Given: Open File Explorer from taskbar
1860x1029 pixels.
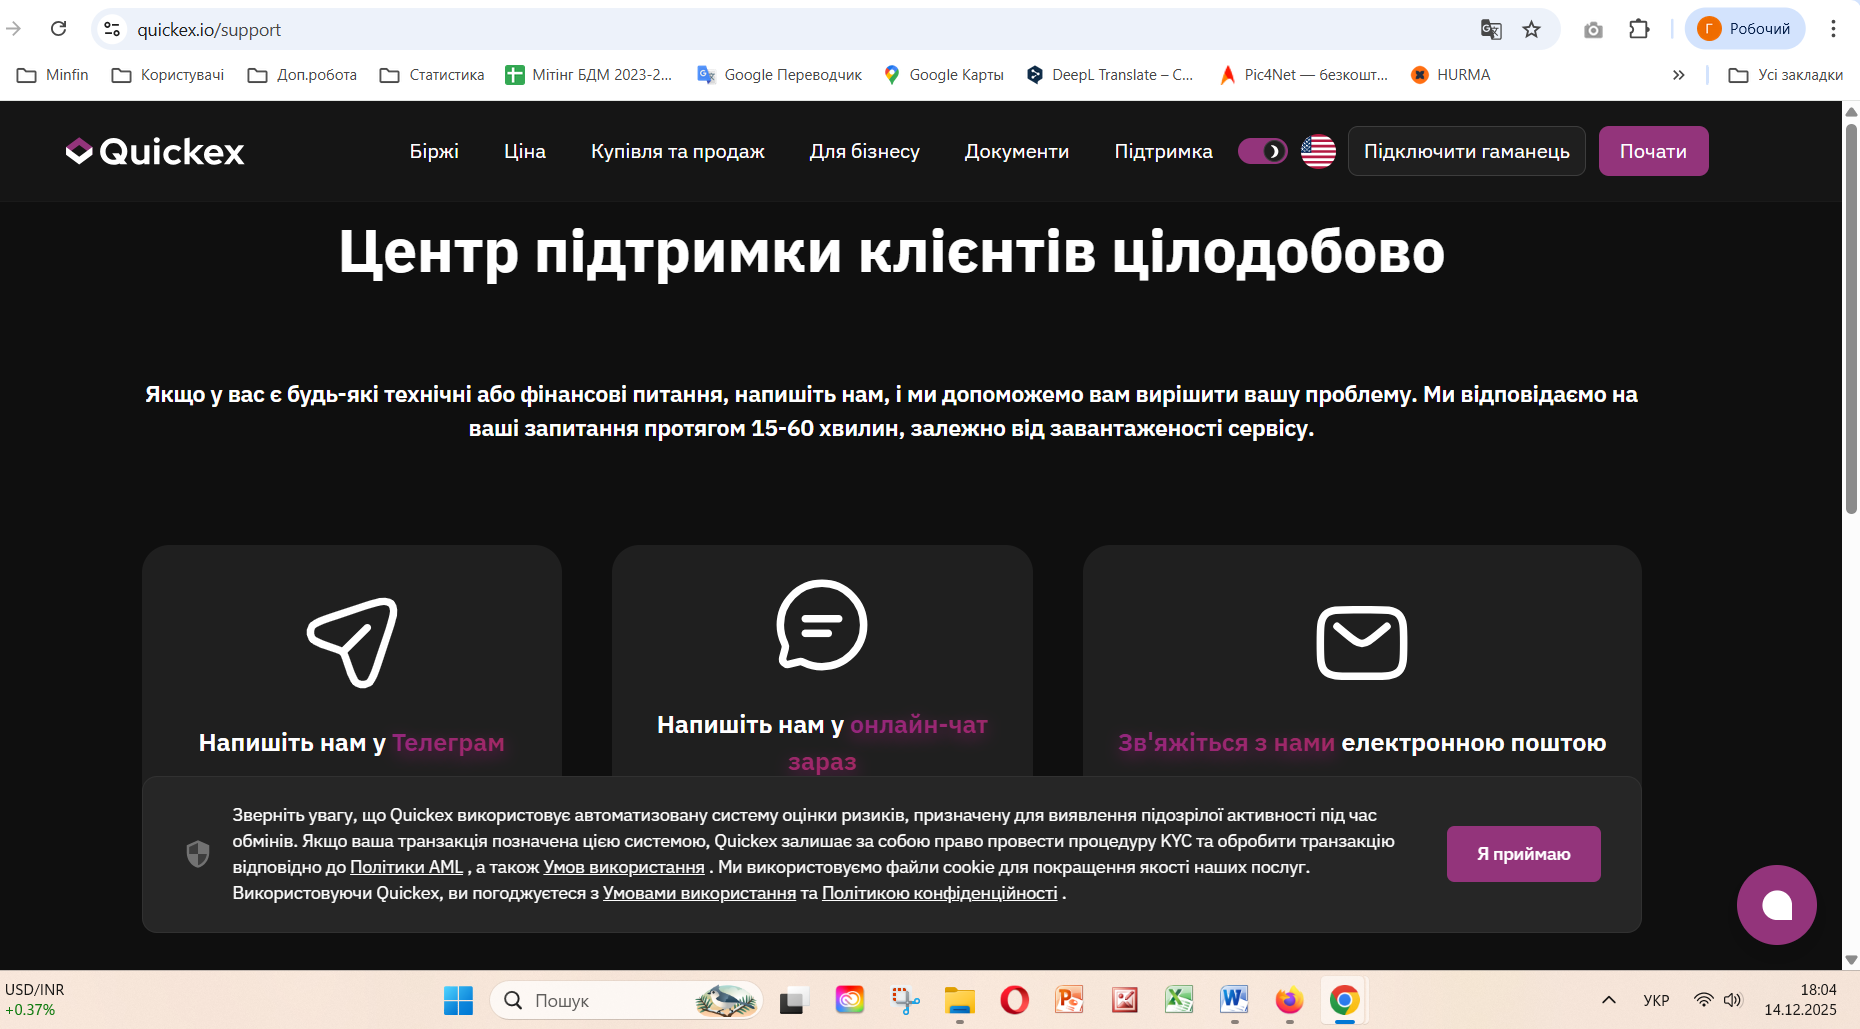Looking at the screenshot, I should coord(960,1000).
